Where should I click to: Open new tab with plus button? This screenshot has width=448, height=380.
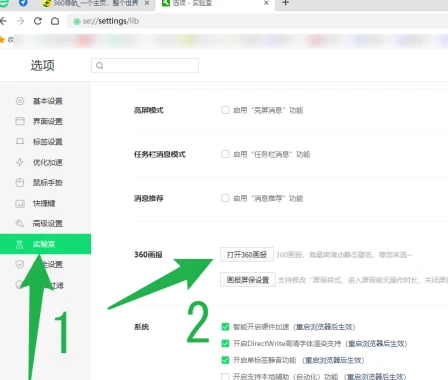pos(285,3)
